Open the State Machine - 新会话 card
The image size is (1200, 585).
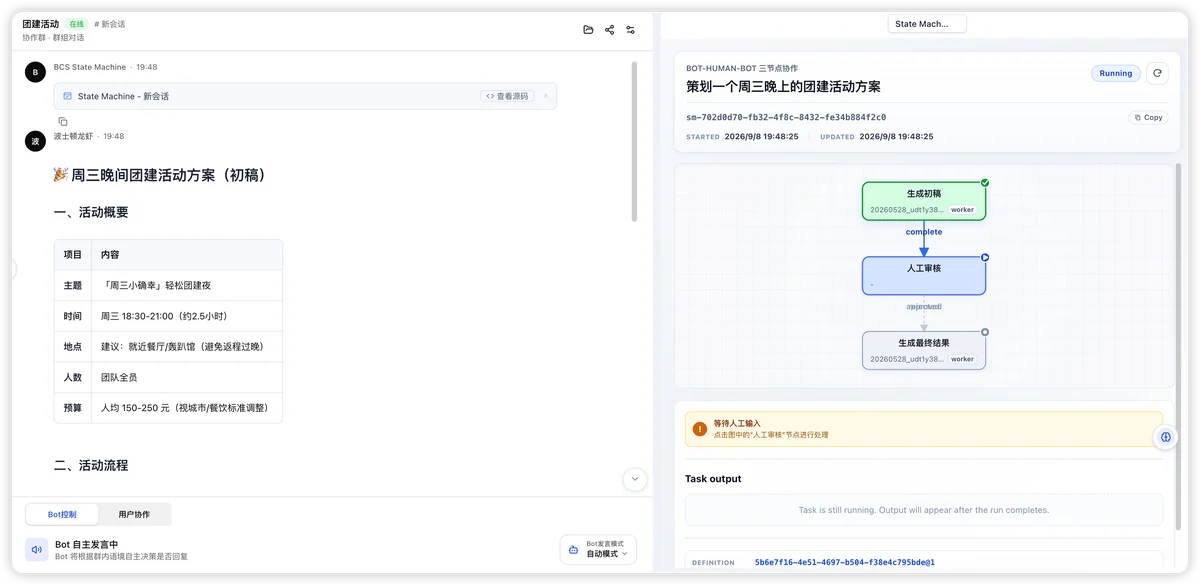pyautogui.click(x=305, y=96)
